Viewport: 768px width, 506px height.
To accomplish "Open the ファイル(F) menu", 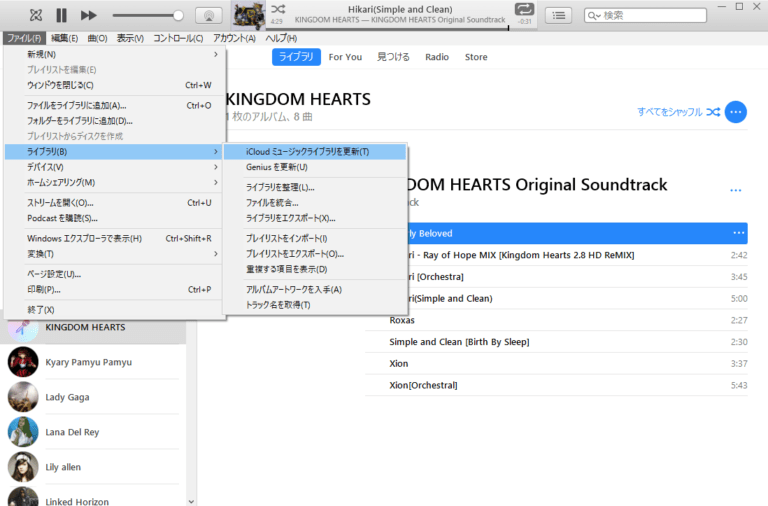I will 24,38.
